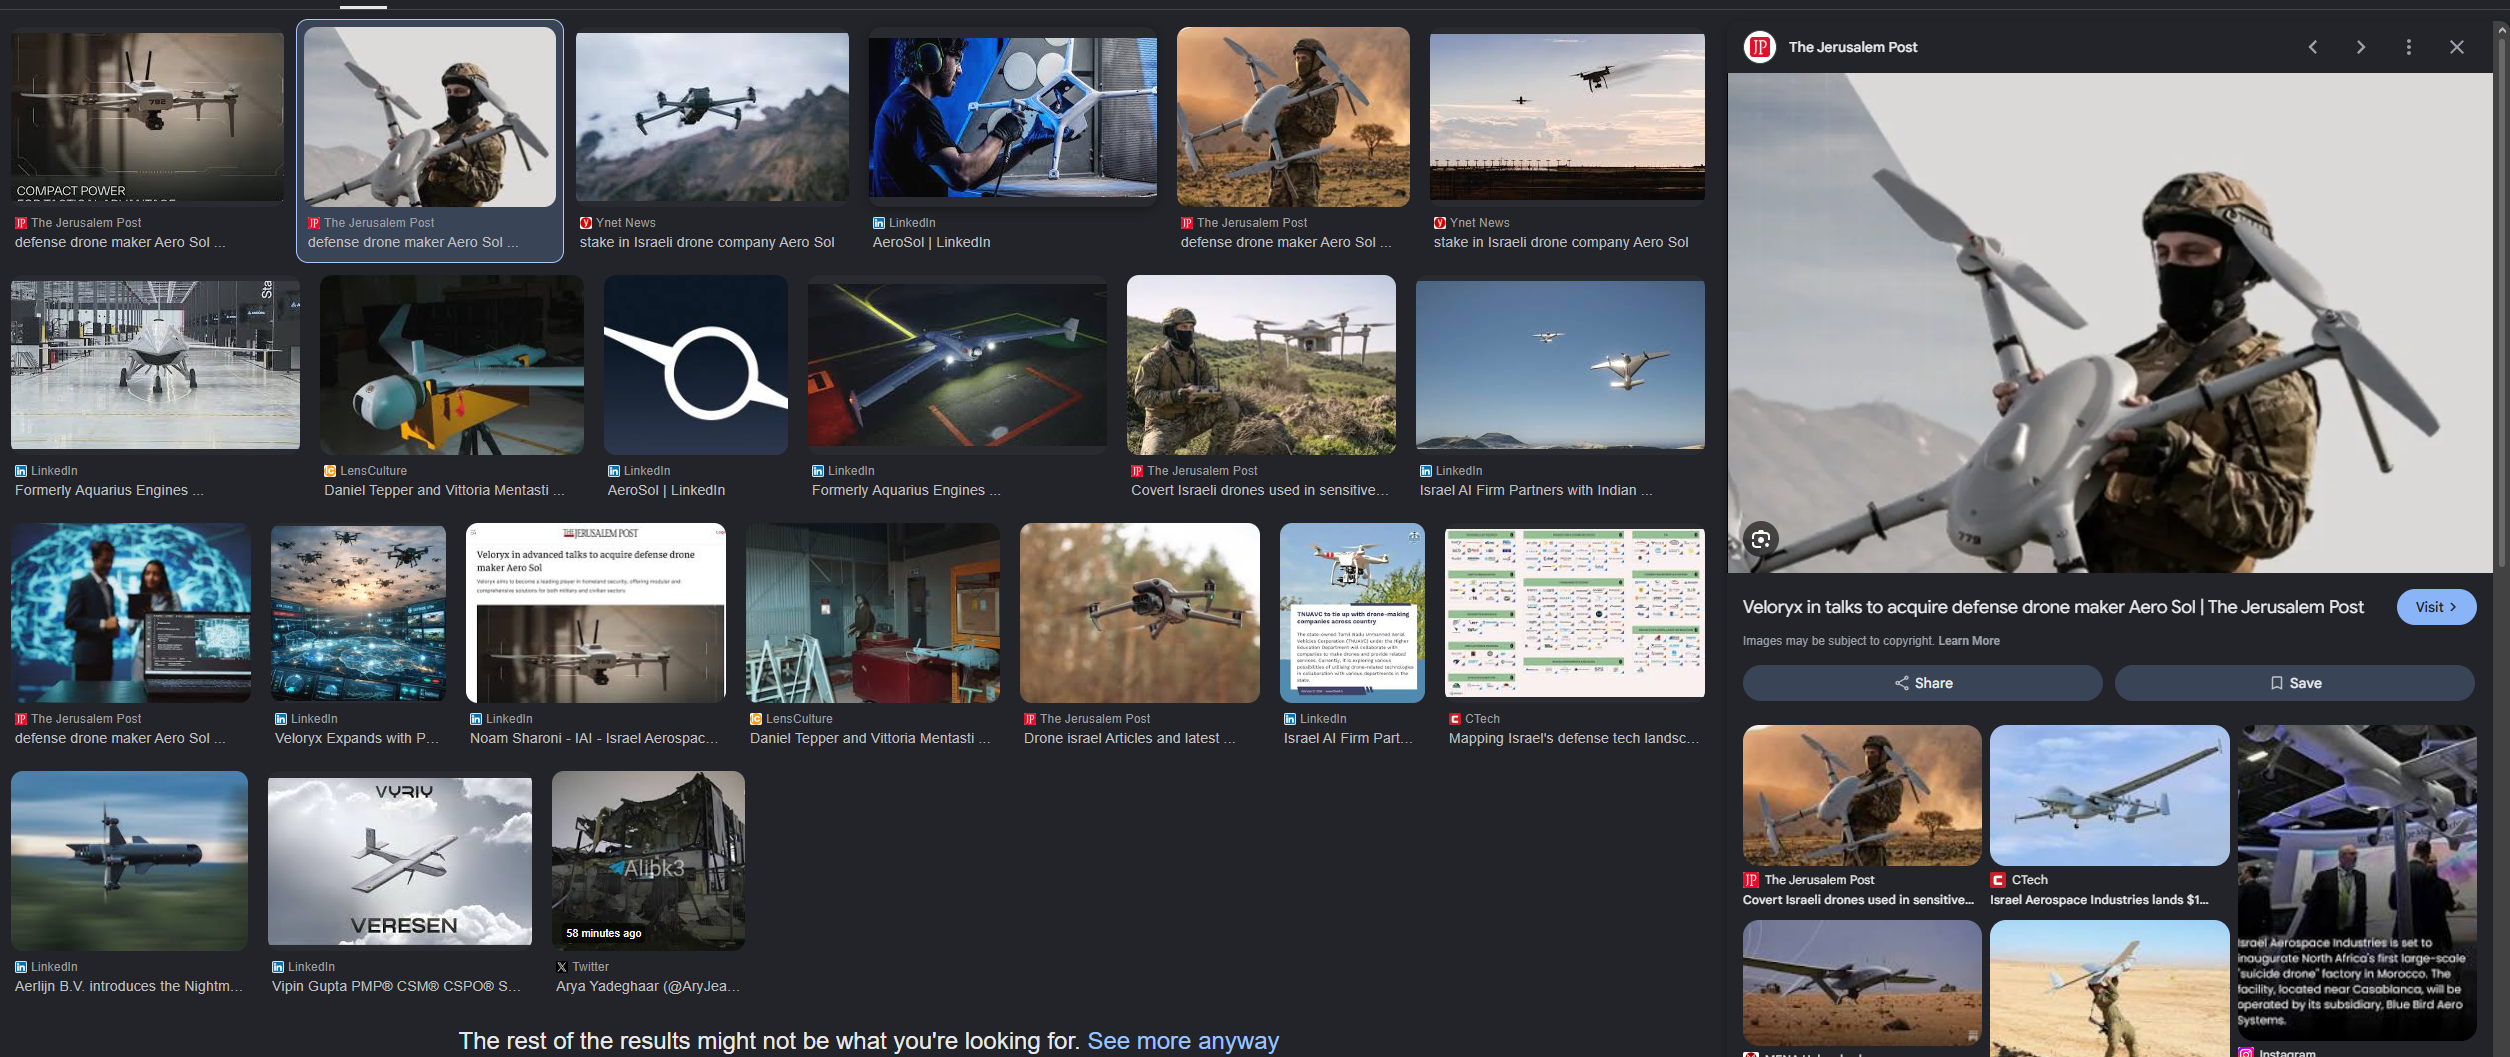2510x1057 pixels.
Task: Open related Instagram suicide drone factory thumbnail
Action: [2357, 883]
